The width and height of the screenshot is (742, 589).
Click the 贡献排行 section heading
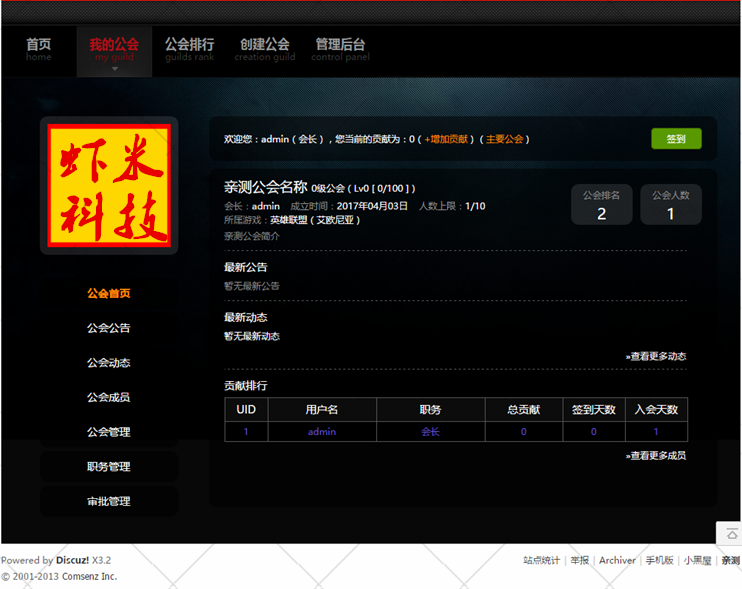246,386
